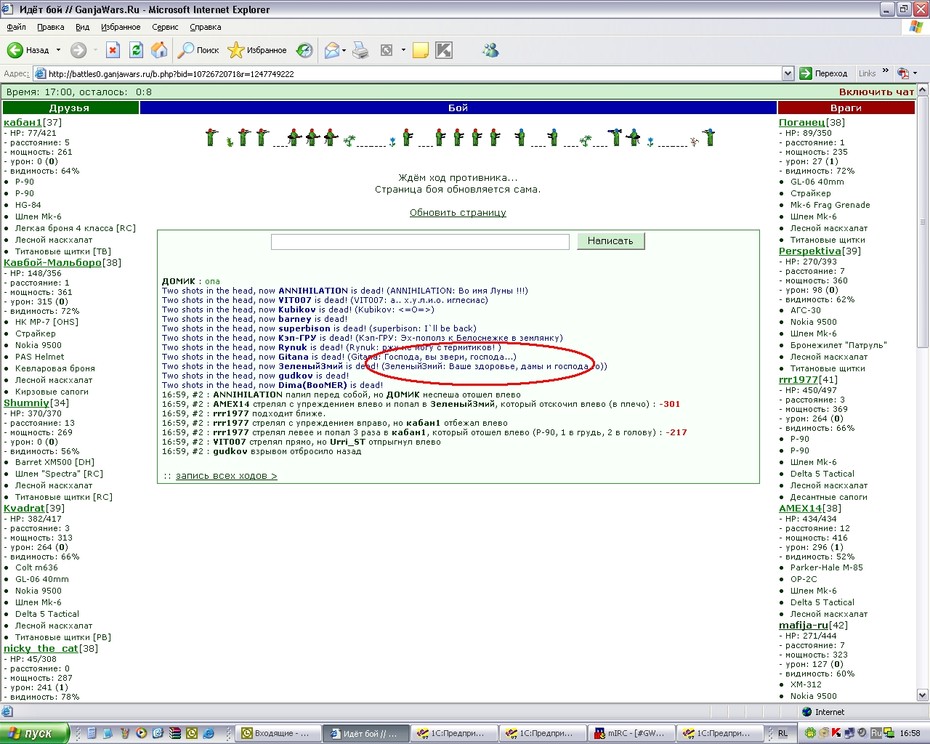Click the Написать button

click(x=610, y=241)
